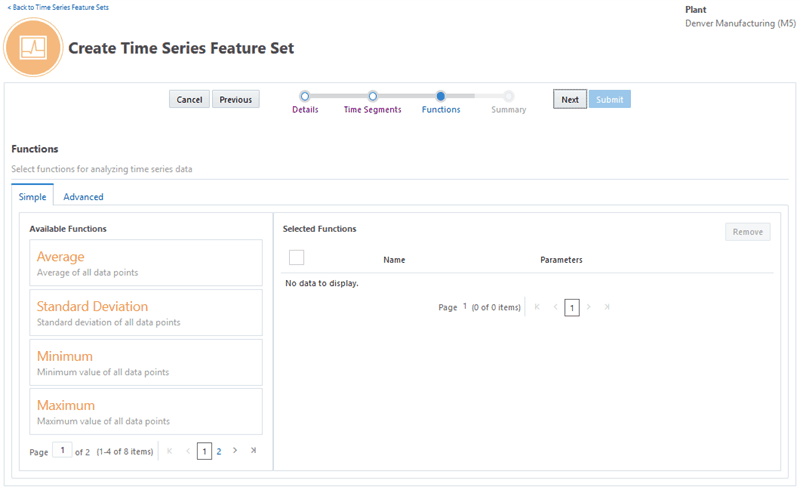Click the page number input field

[x=62, y=451]
